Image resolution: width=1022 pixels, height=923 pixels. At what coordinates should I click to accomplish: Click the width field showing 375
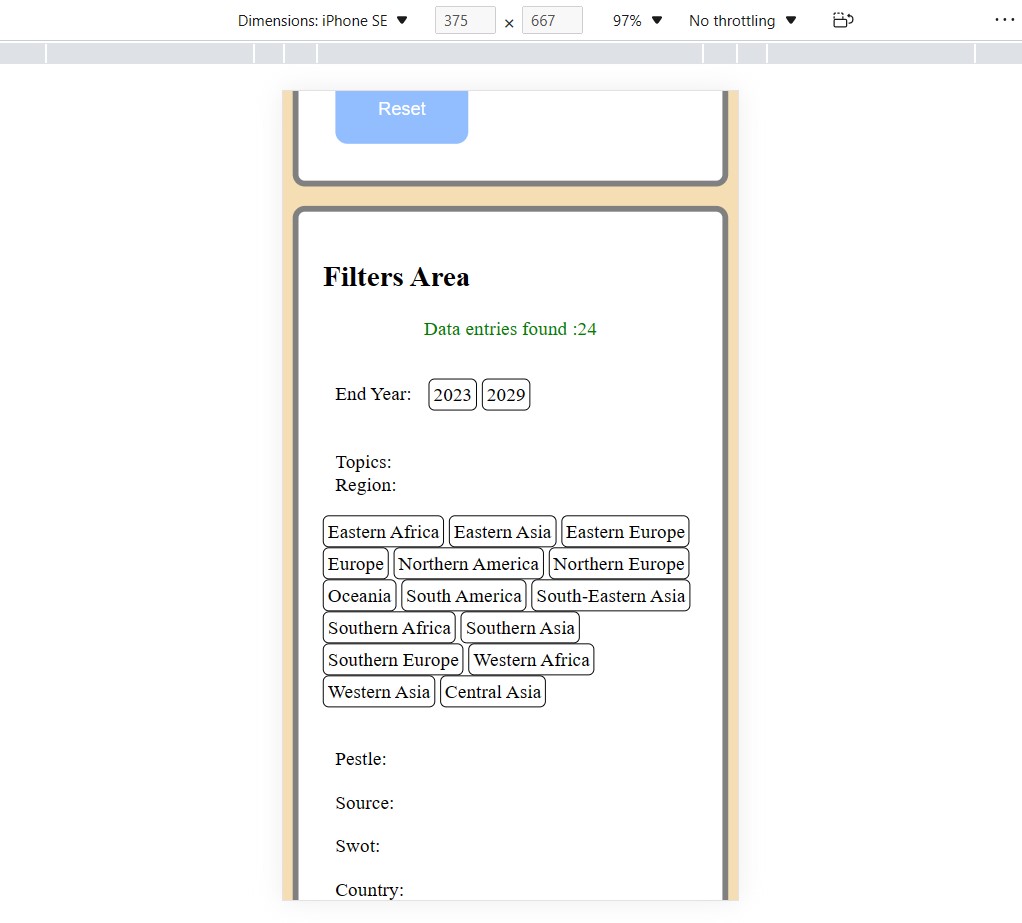tap(465, 21)
